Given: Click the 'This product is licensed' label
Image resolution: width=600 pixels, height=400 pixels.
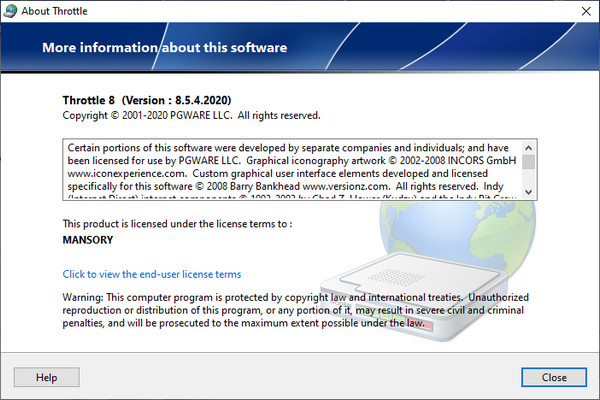Looking at the screenshot, I should tap(176, 224).
